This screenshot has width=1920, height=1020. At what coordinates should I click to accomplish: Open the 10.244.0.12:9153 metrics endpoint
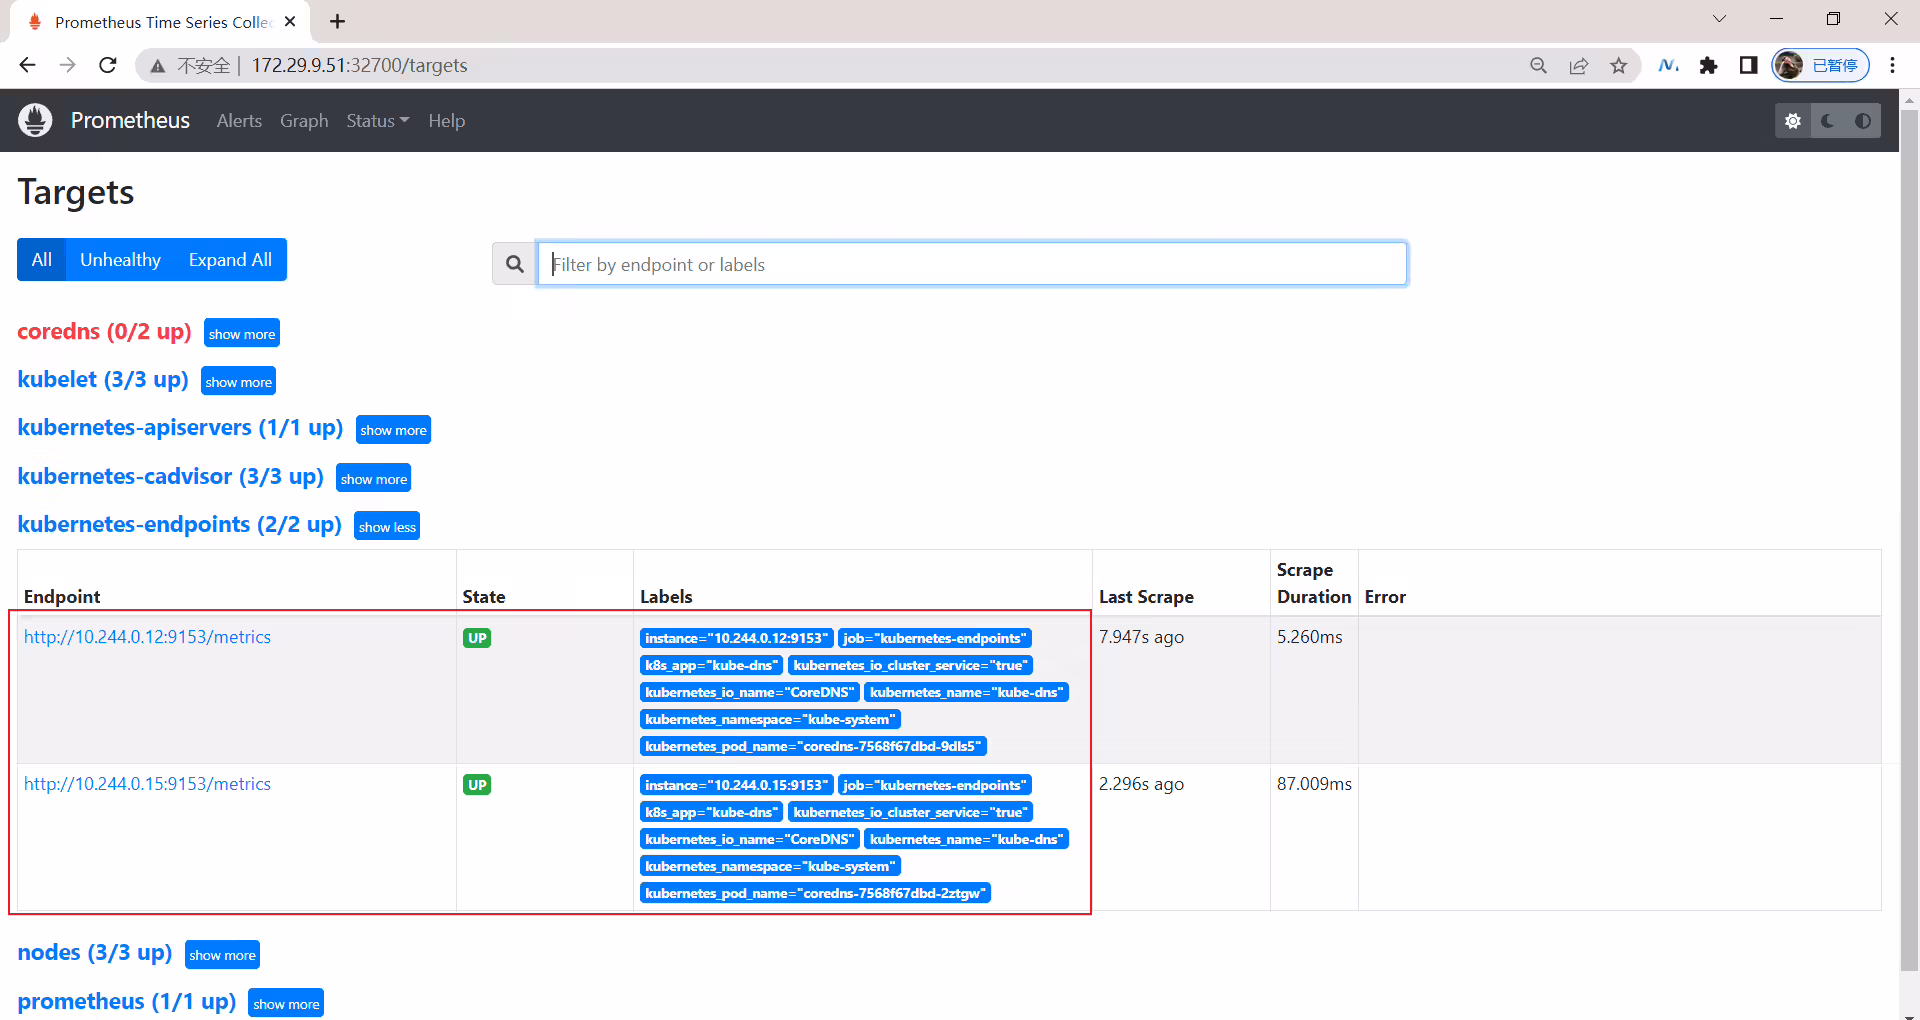[x=147, y=637]
